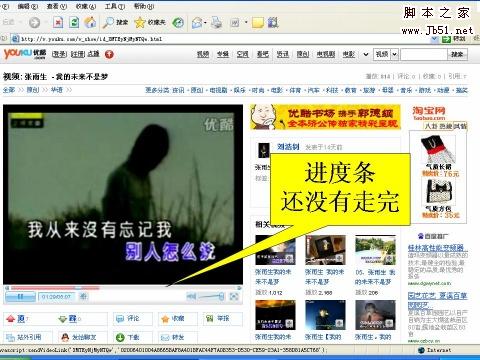Toggle fullscreen mode in the video player
The height and width of the screenshot is (360, 480).
point(234,296)
